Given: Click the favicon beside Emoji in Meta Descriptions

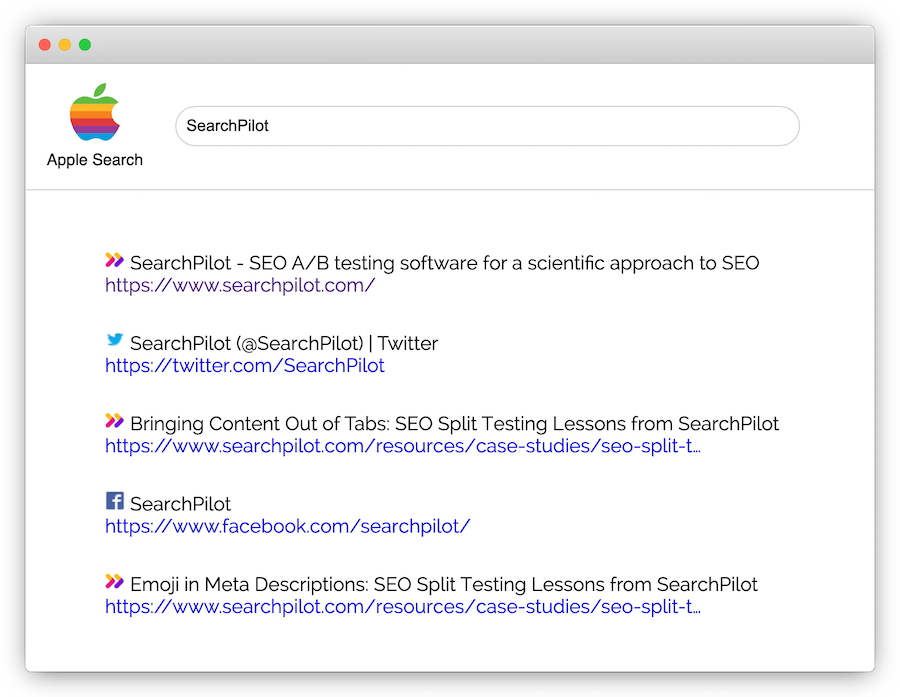Looking at the screenshot, I should pyautogui.click(x=114, y=582).
